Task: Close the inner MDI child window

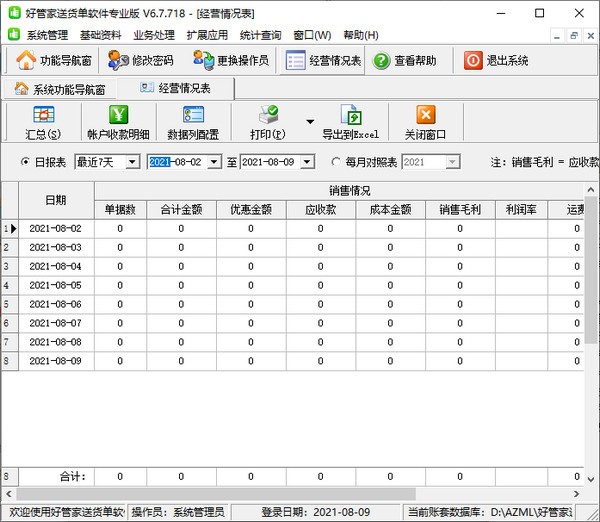Action: 590,36
